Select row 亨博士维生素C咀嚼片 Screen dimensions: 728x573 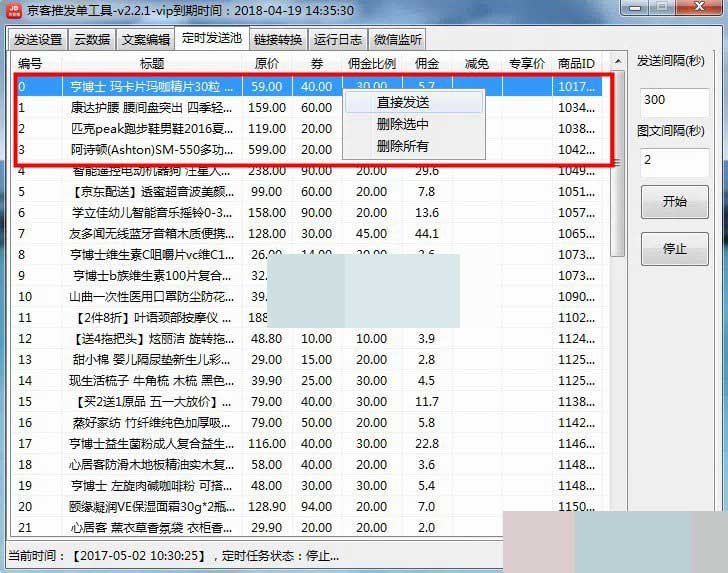(x=309, y=254)
